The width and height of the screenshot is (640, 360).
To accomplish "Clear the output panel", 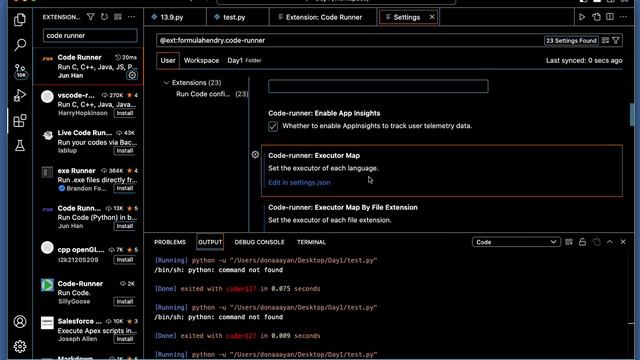I will click(x=569, y=242).
